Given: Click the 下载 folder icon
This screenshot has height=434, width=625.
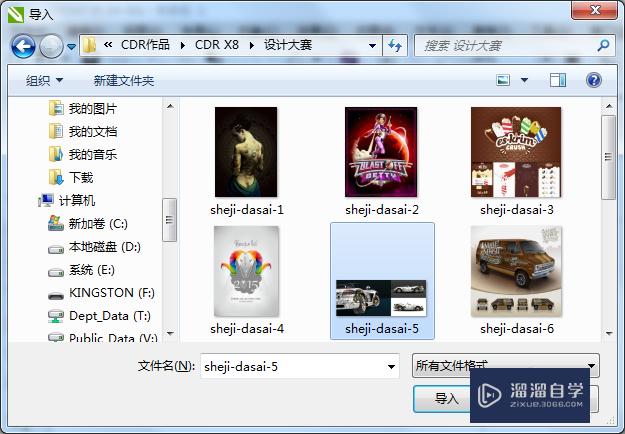Looking at the screenshot, I should click(56, 177).
